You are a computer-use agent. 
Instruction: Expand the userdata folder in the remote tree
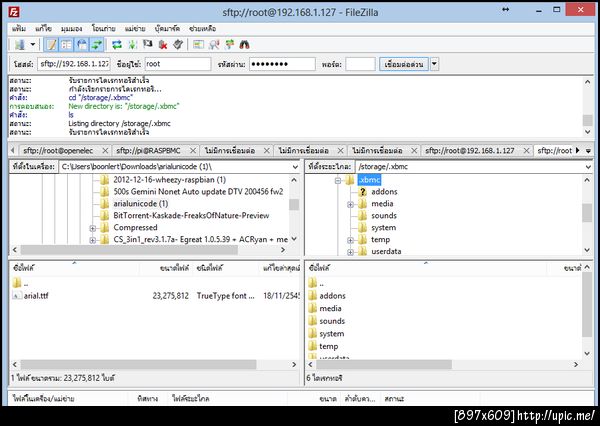(350, 252)
